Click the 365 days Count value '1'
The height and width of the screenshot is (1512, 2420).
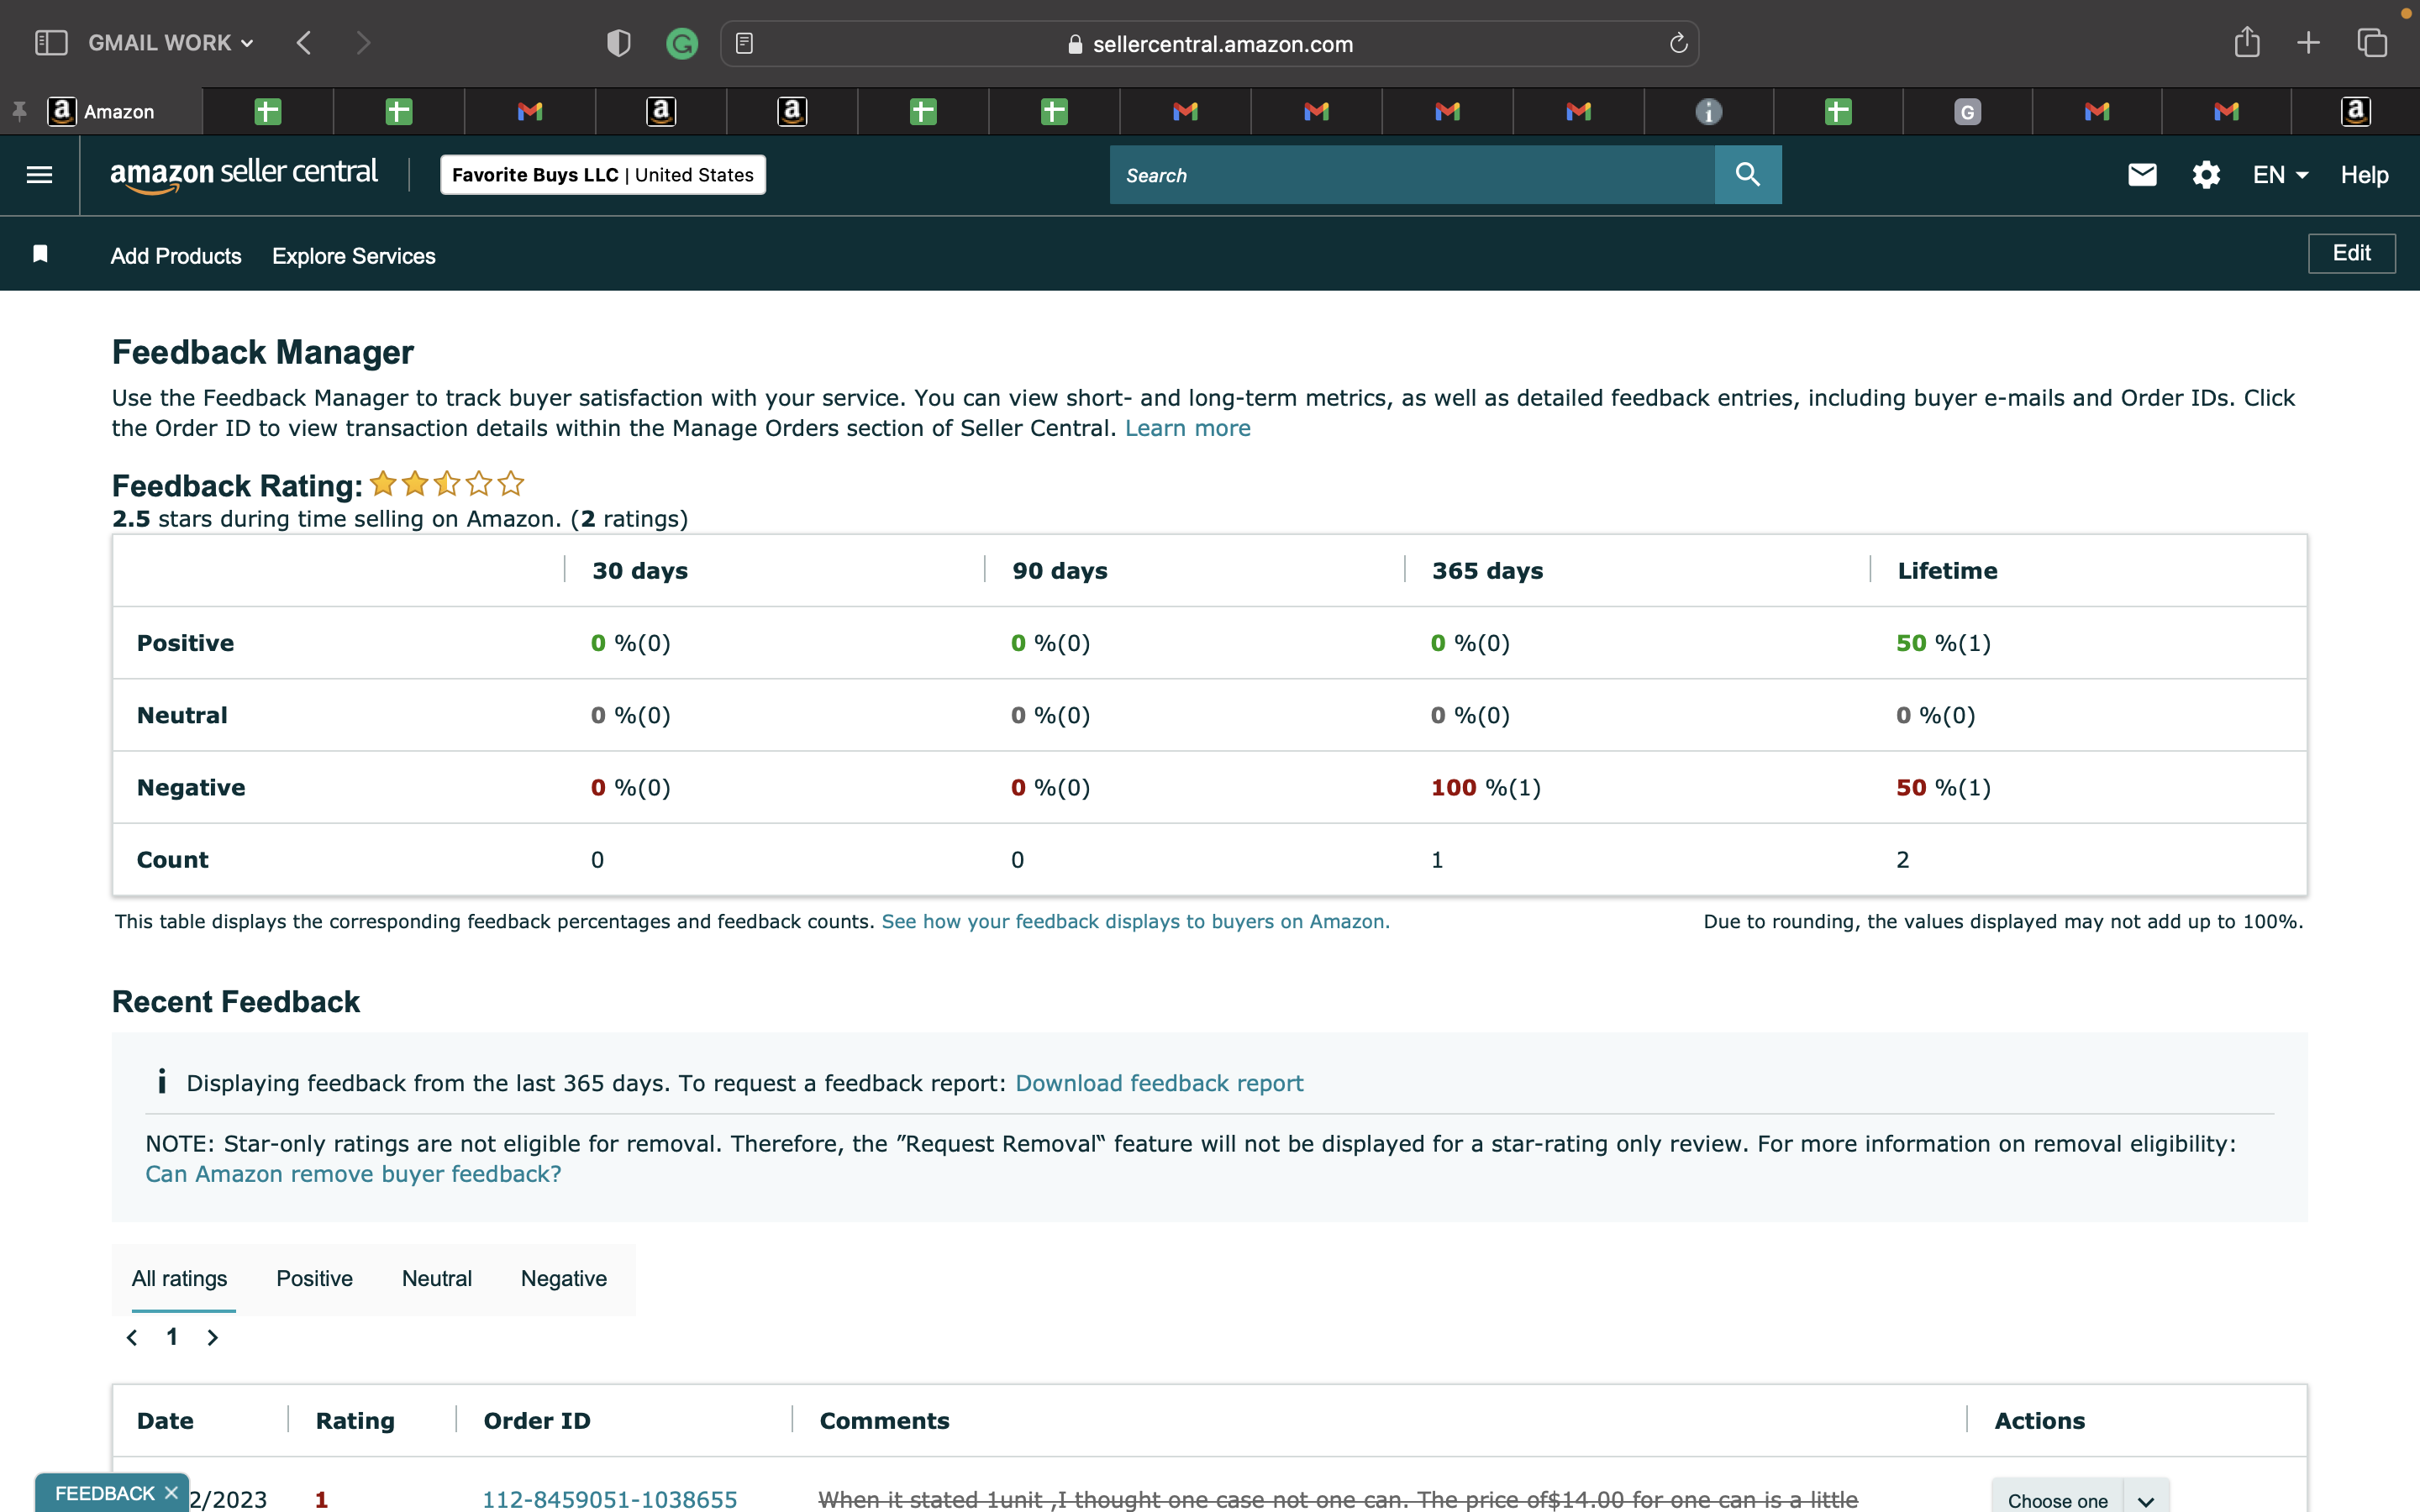point(1437,860)
